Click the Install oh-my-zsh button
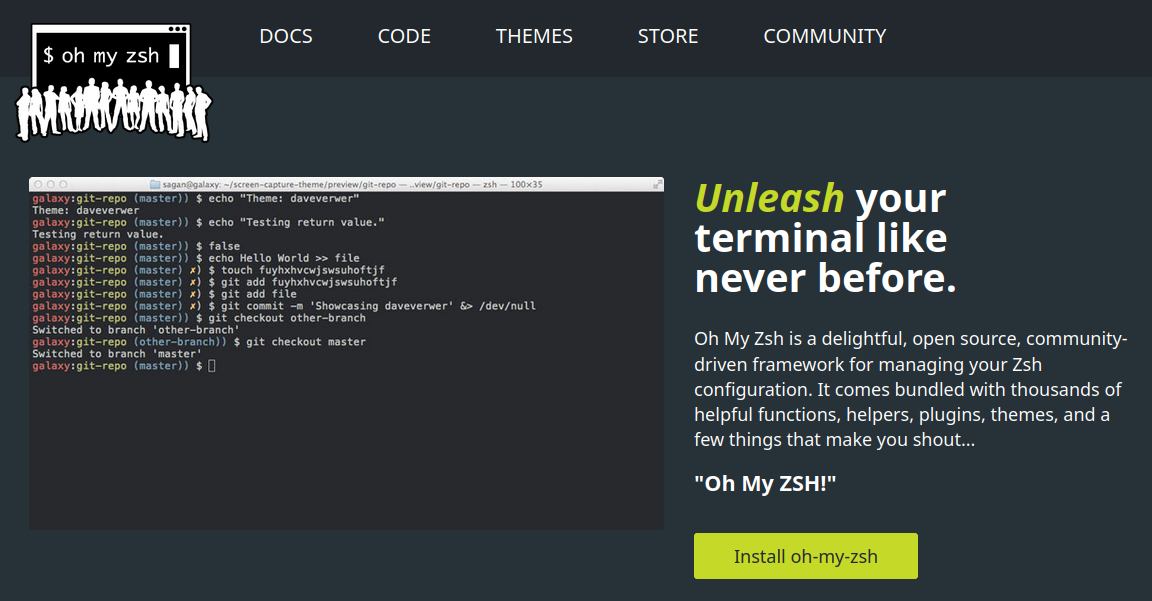1152x601 pixels. tap(805, 556)
